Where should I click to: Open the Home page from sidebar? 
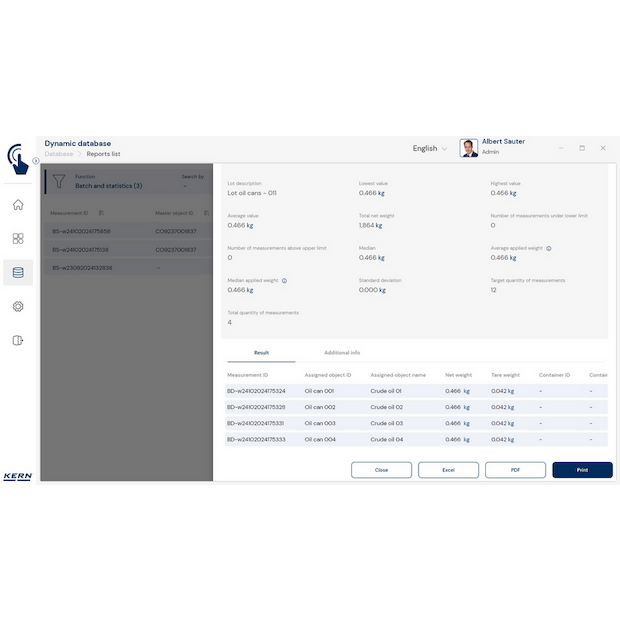[x=18, y=205]
